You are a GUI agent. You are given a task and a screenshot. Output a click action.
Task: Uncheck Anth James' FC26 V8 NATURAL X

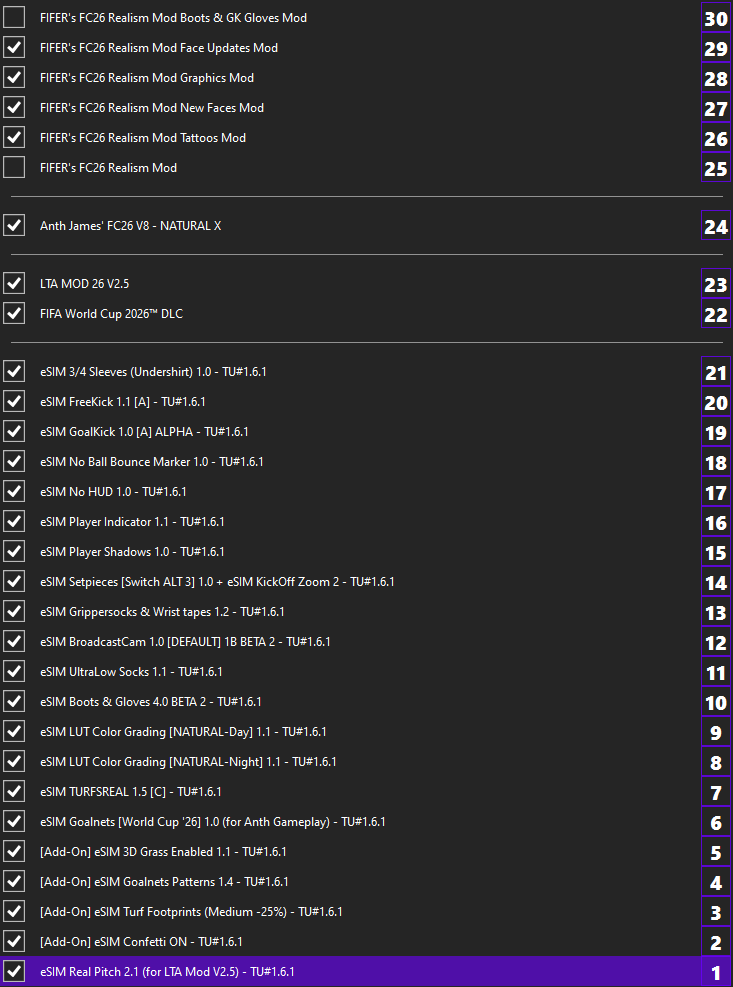point(14,225)
